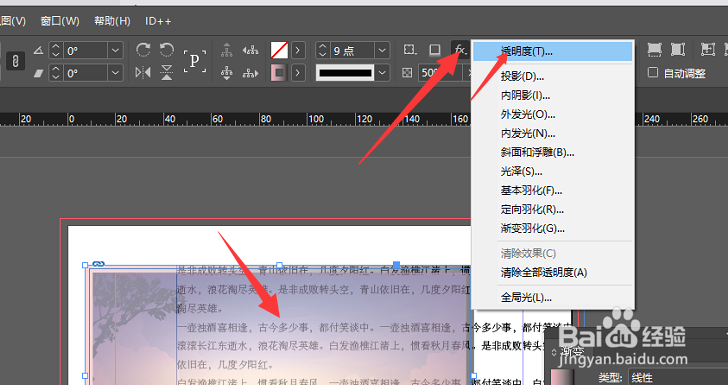This screenshot has height=385, width=728.
Task: Choose 定向羽化(R)... menu item
Action: point(552,209)
